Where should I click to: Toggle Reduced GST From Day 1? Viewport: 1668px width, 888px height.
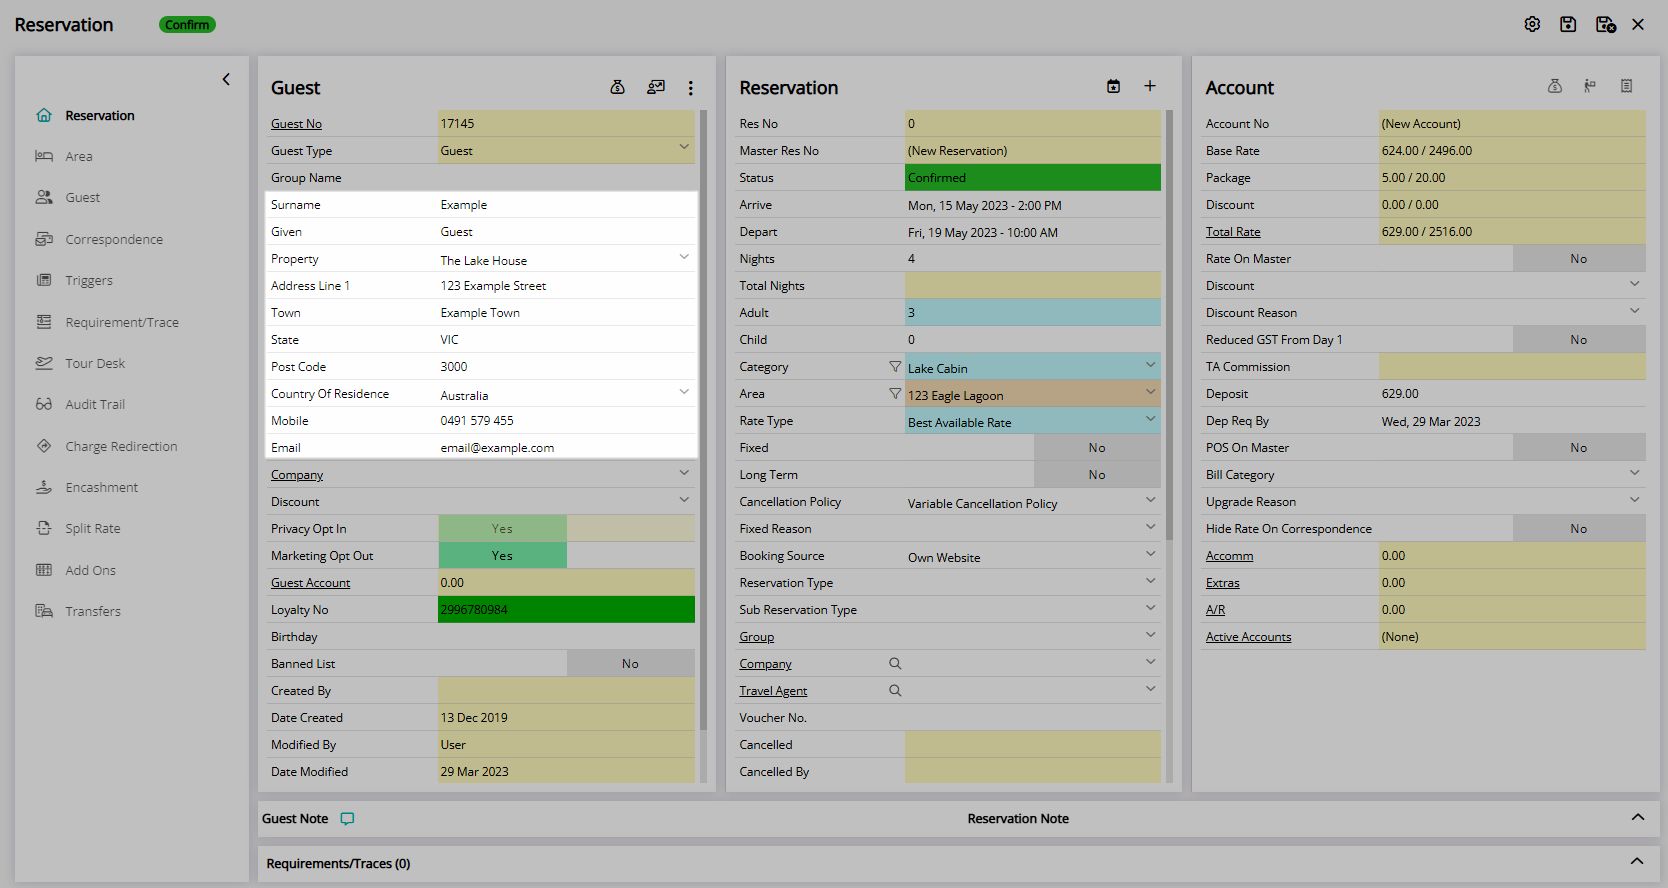click(1578, 339)
